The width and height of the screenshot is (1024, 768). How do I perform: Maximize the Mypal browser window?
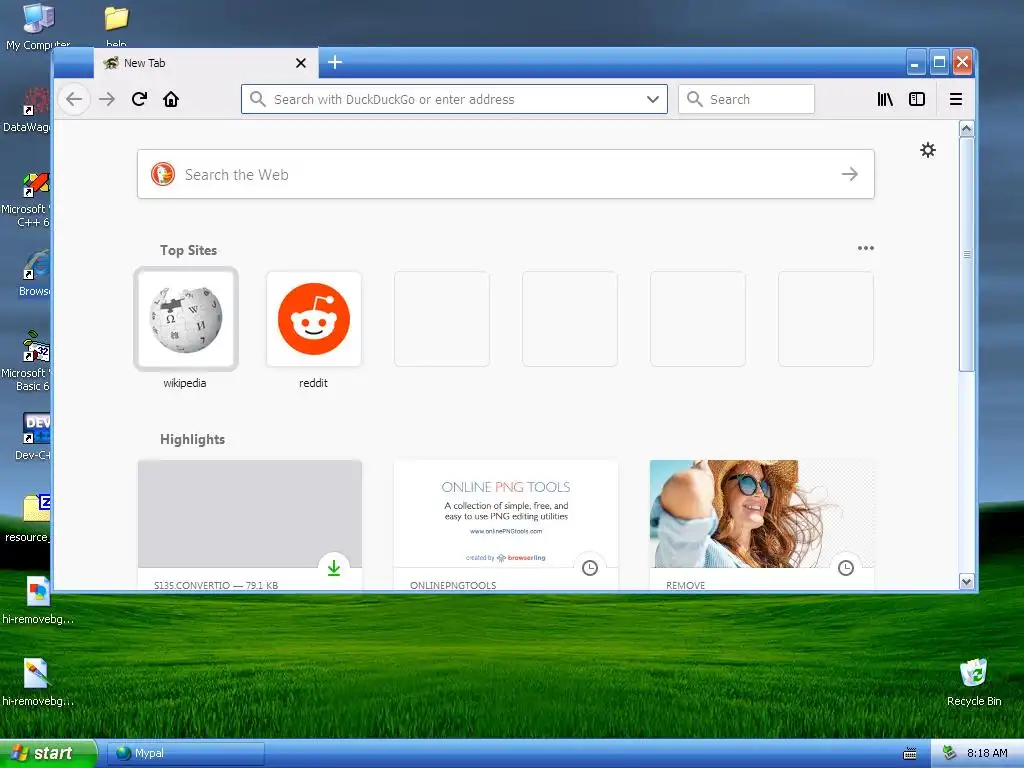939,63
